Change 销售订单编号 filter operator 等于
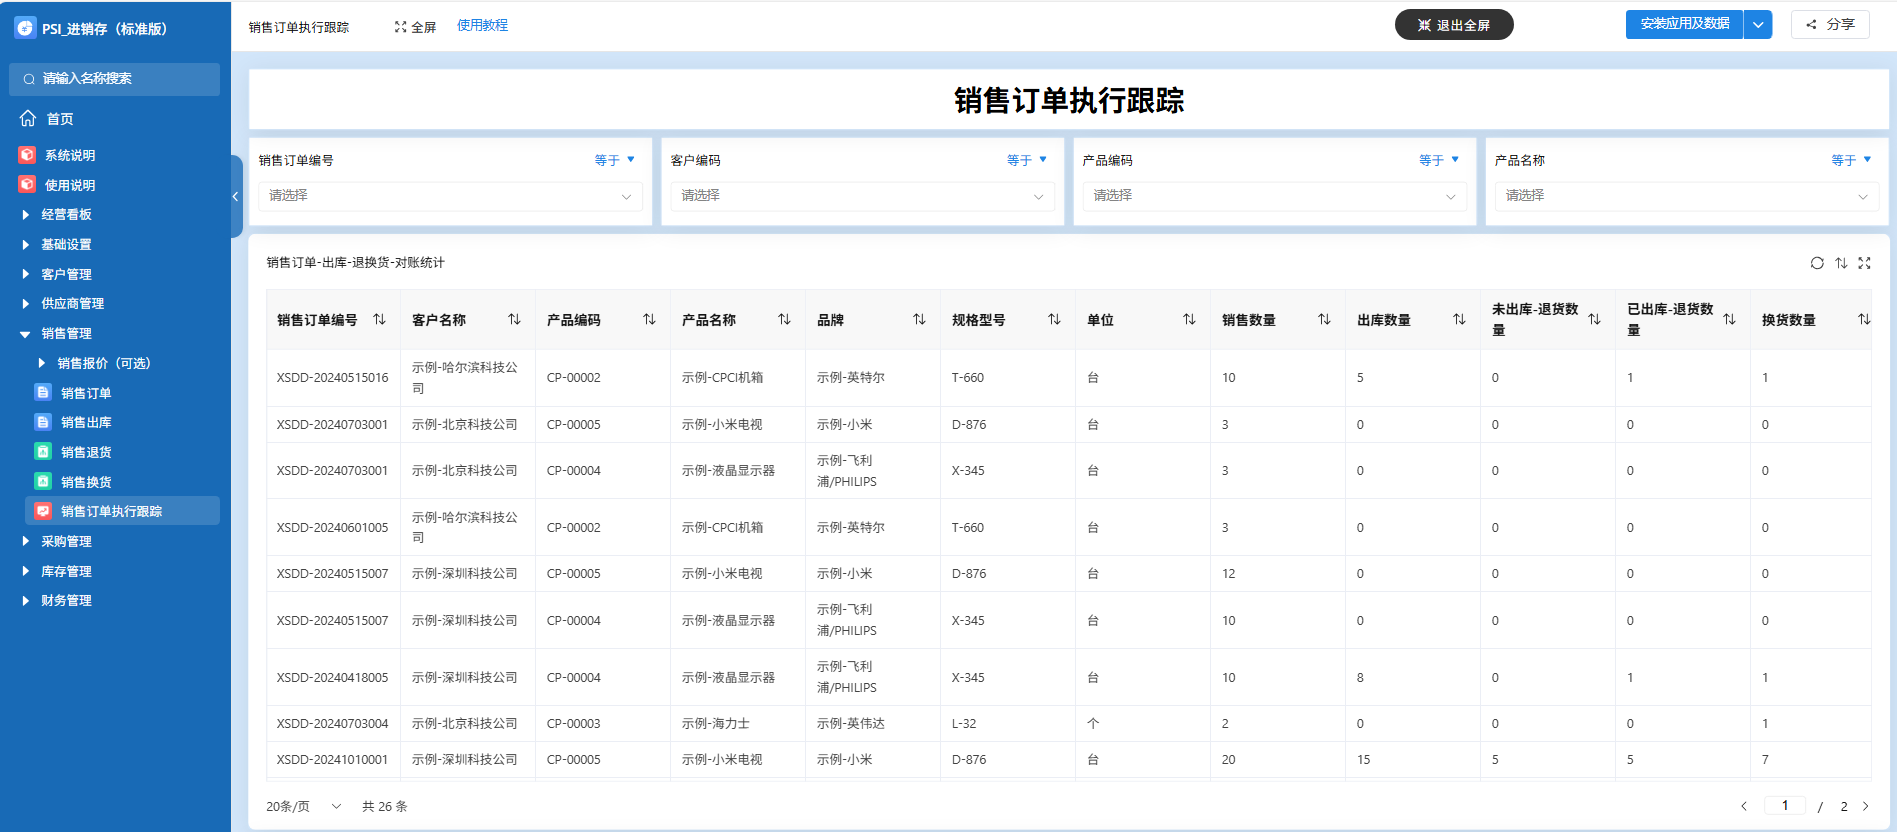 point(614,160)
